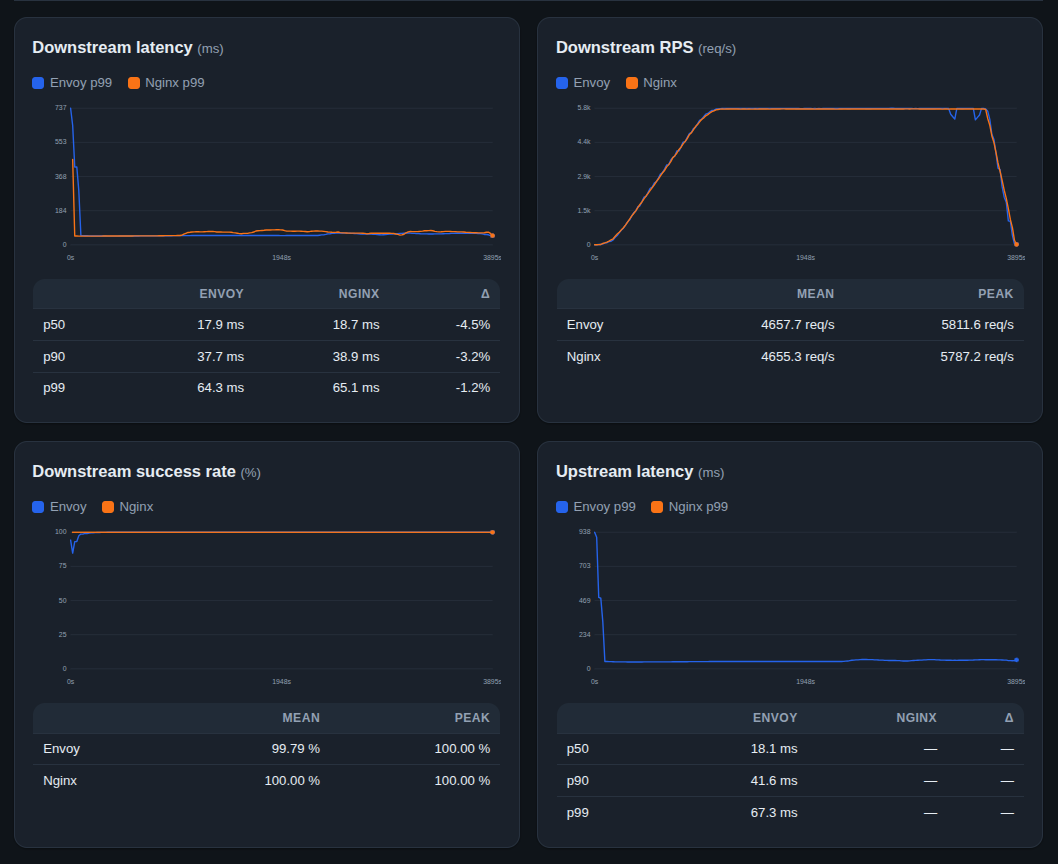Click the blue Envoy p99 swatch in Upstream latency
This screenshot has height=864, width=1058.
coord(562,507)
